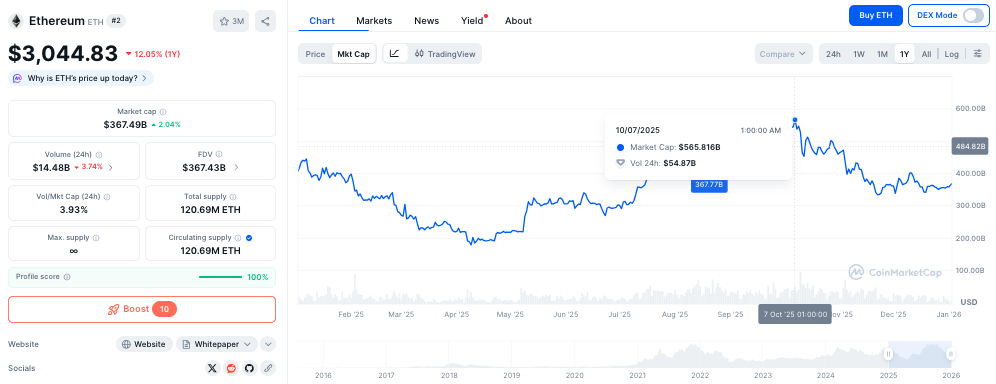Click left handle of timeline range selector
996x384 pixels.
(889, 354)
